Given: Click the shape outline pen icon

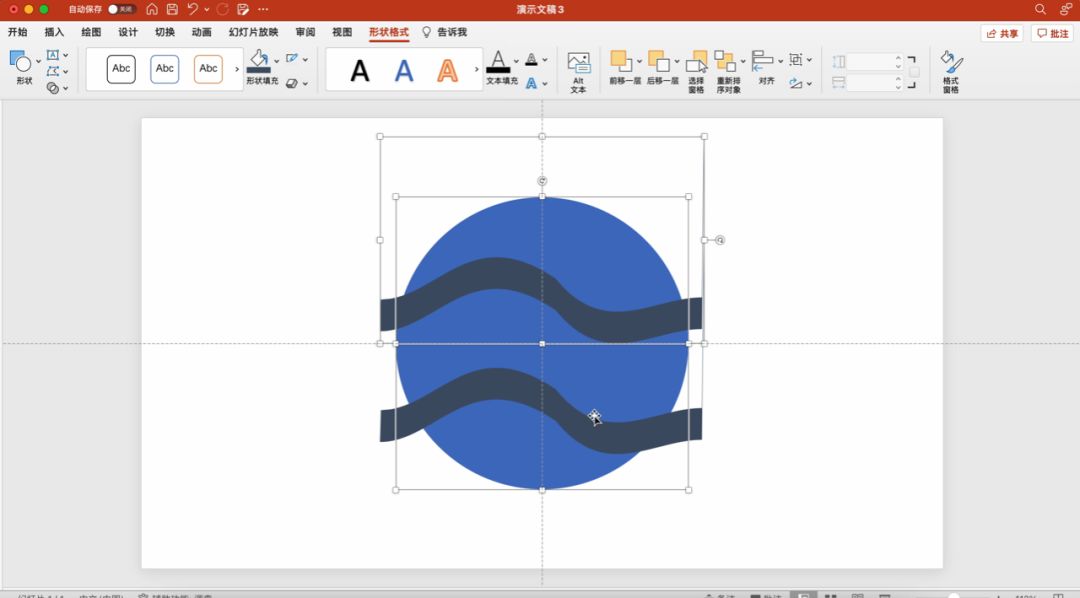Looking at the screenshot, I should [x=293, y=59].
